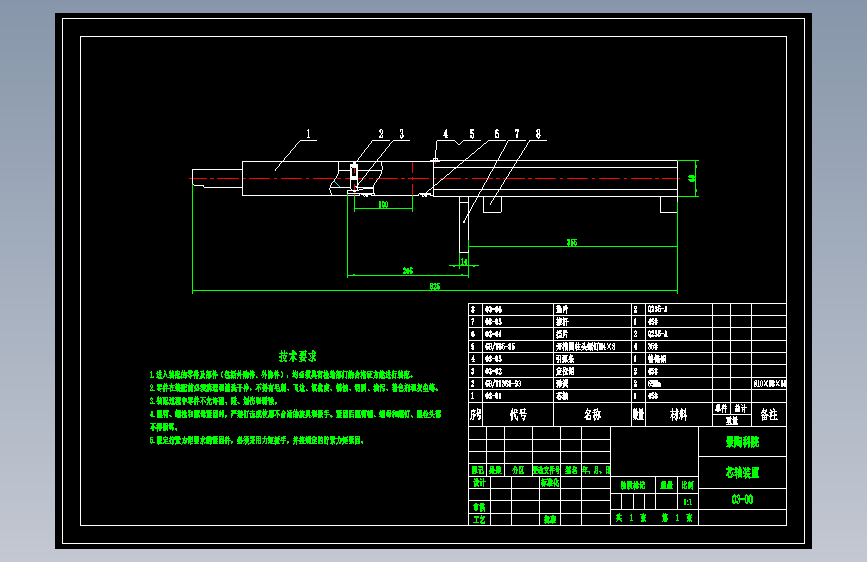Image resolution: width=867 pixels, height=562 pixels.
Task: Click balloon number 1 above the shaft drawing
Action: pyautogui.click(x=309, y=134)
